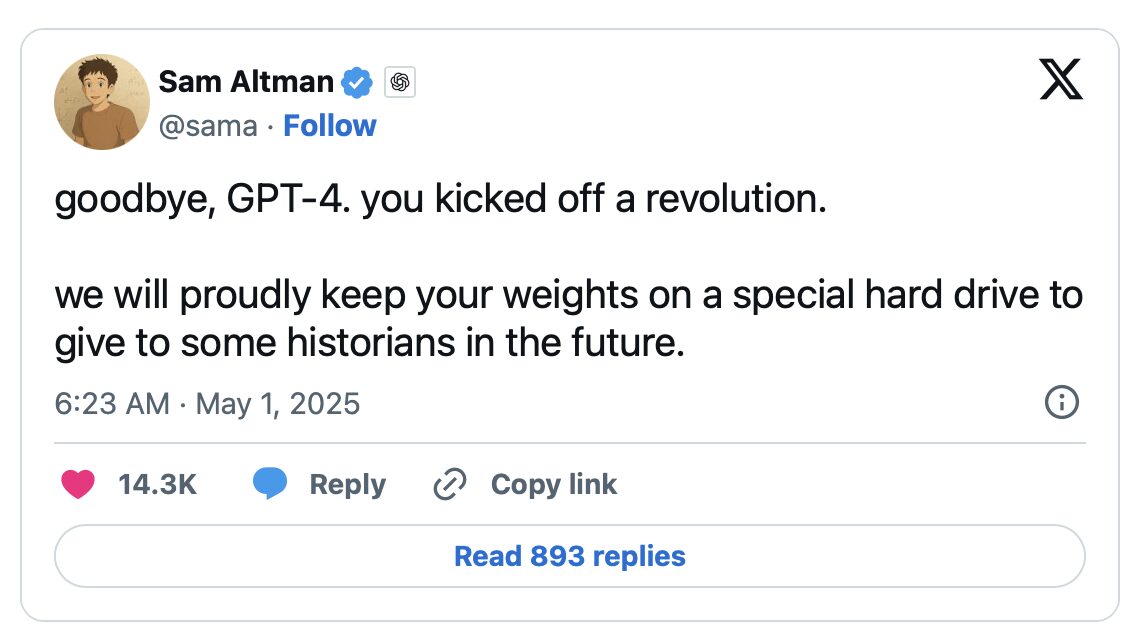This screenshot has width=1148, height=640.
Task: Click the word GPT-4 in the tweet
Action: click(289, 201)
